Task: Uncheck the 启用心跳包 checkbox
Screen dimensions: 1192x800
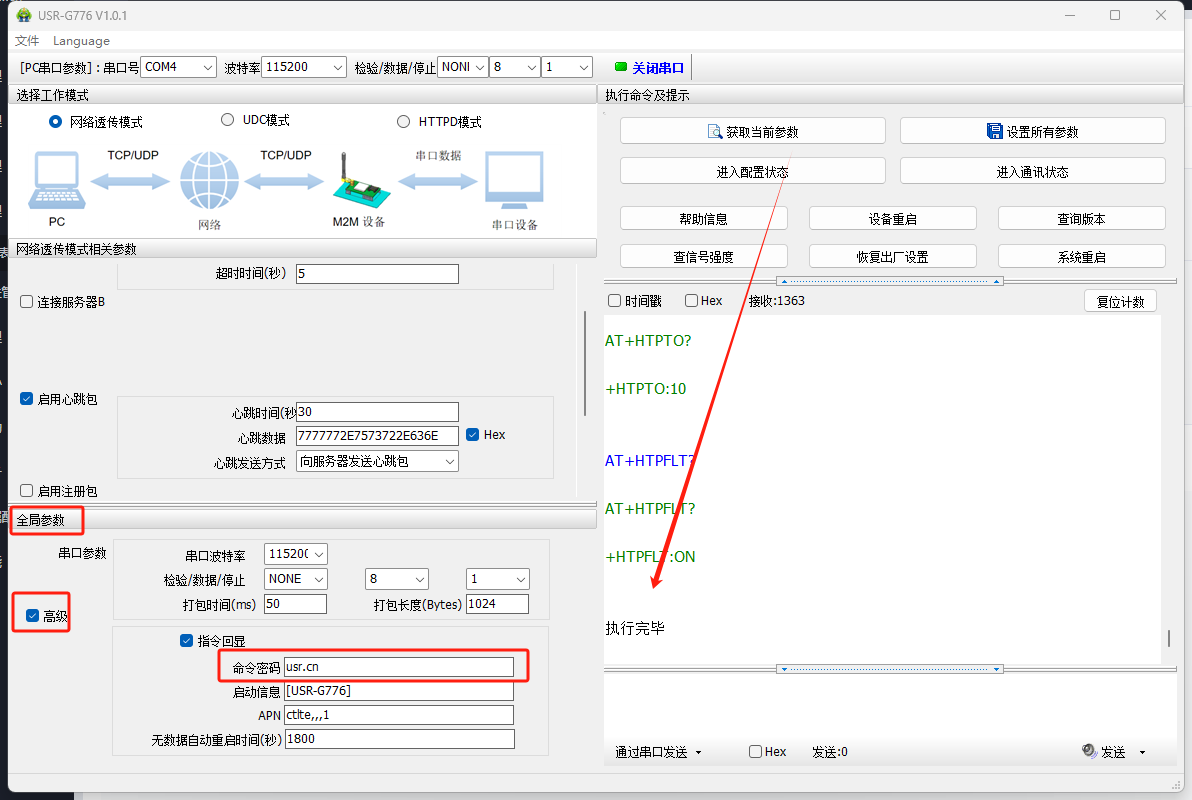Action: point(27,399)
